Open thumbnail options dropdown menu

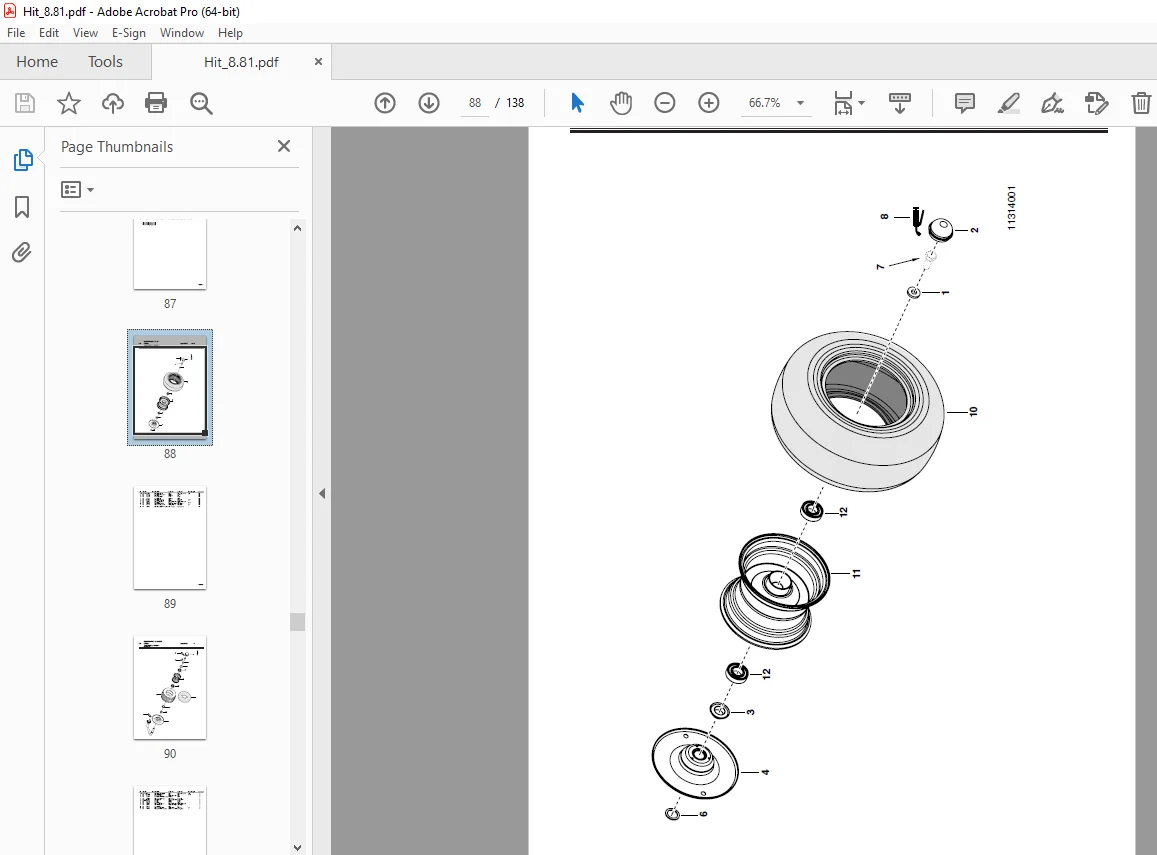(77, 190)
